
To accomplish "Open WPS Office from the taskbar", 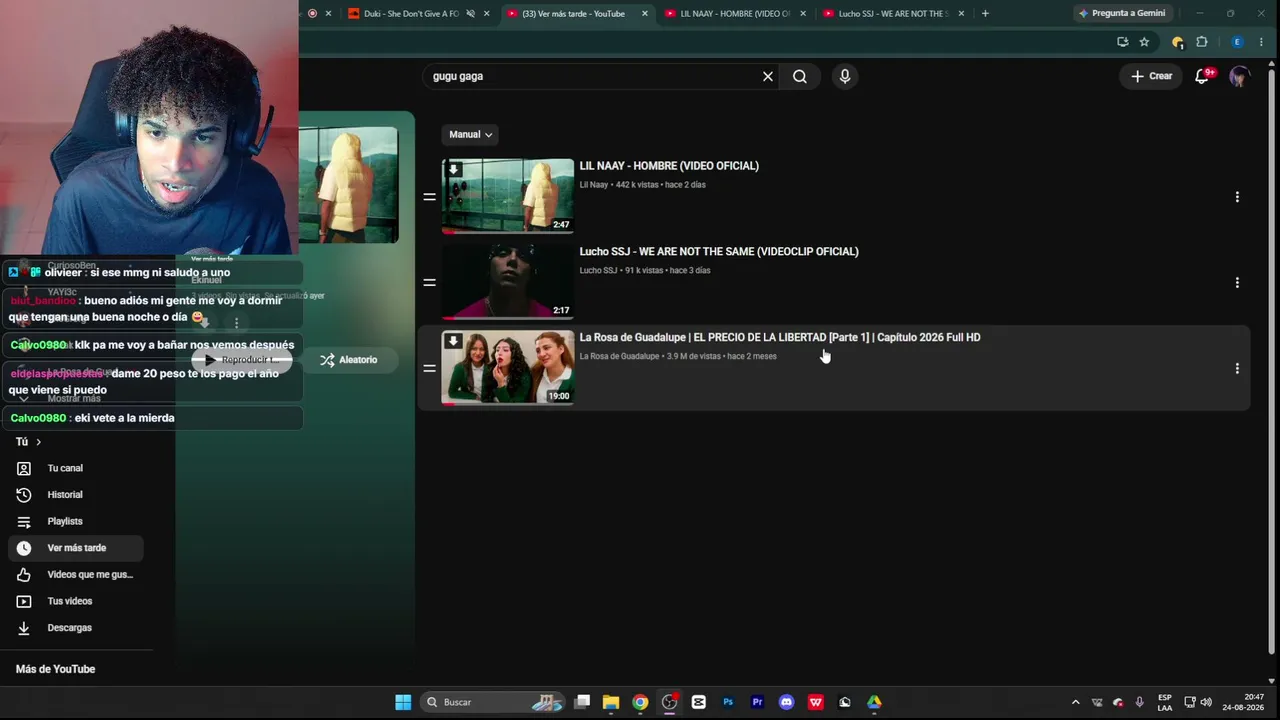I will click(x=816, y=702).
